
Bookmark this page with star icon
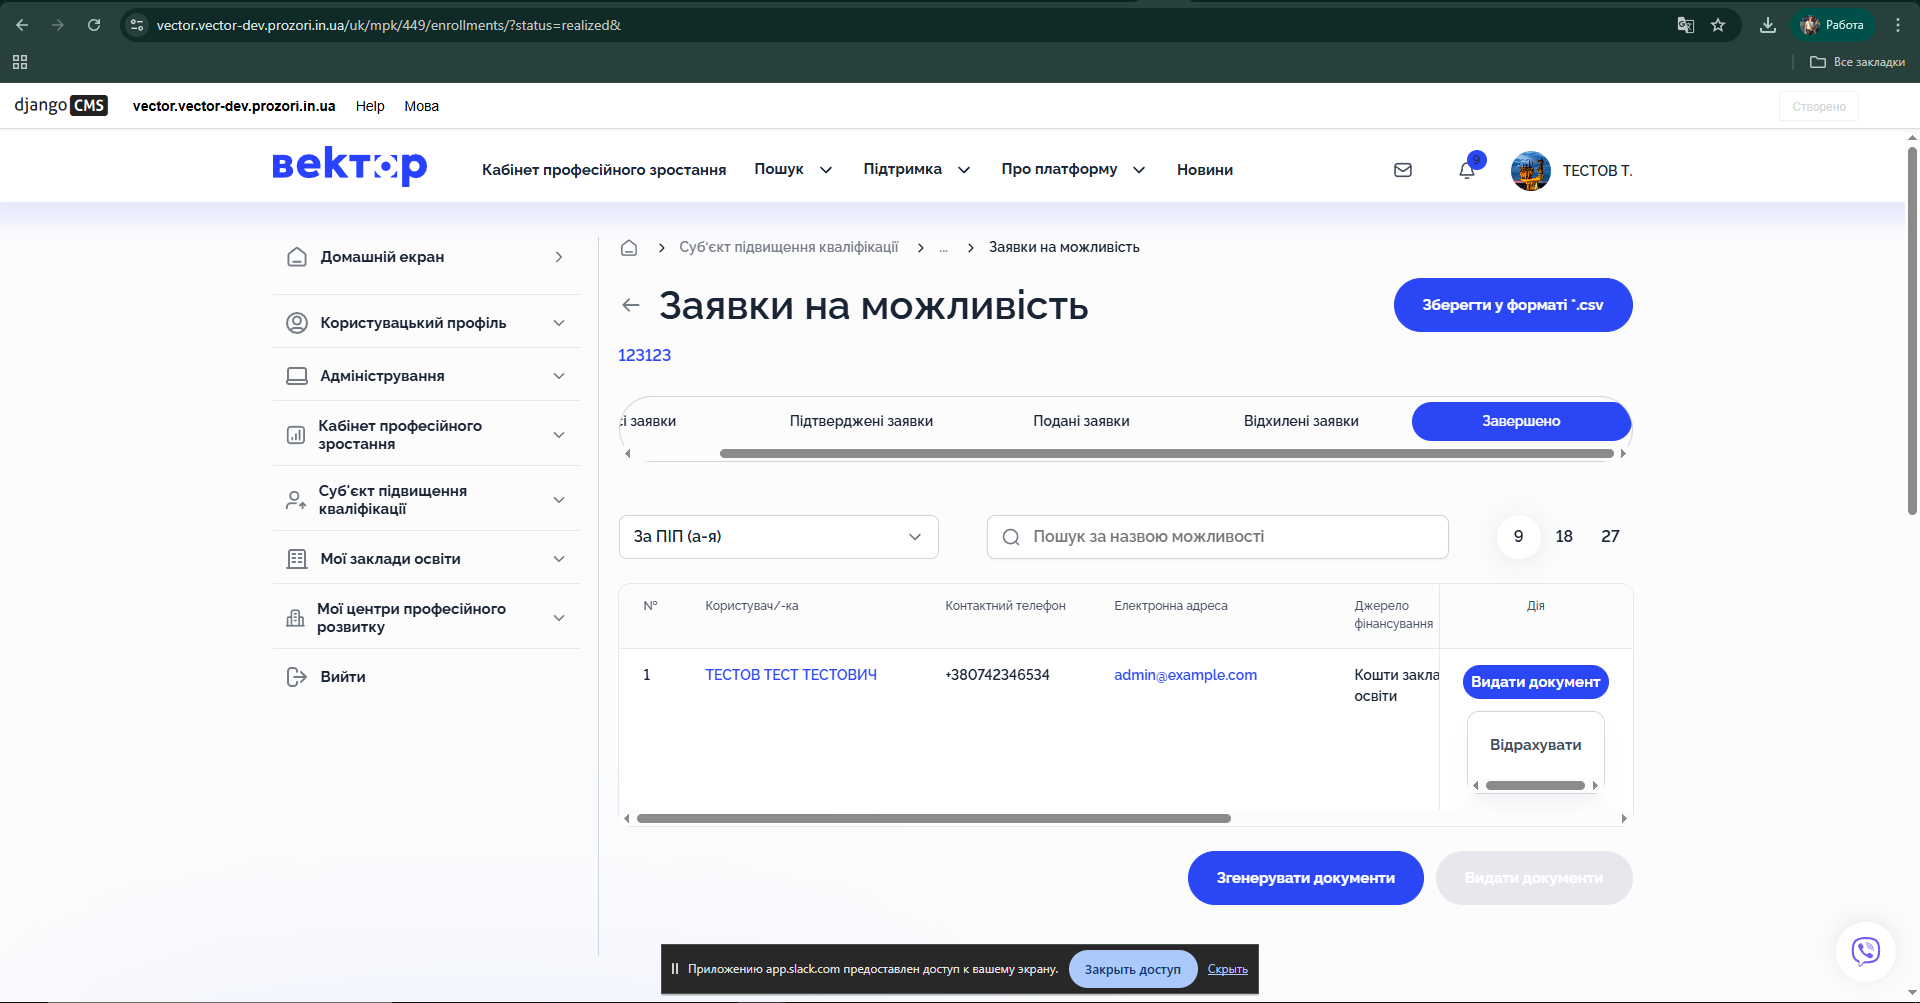click(x=1718, y=25)
